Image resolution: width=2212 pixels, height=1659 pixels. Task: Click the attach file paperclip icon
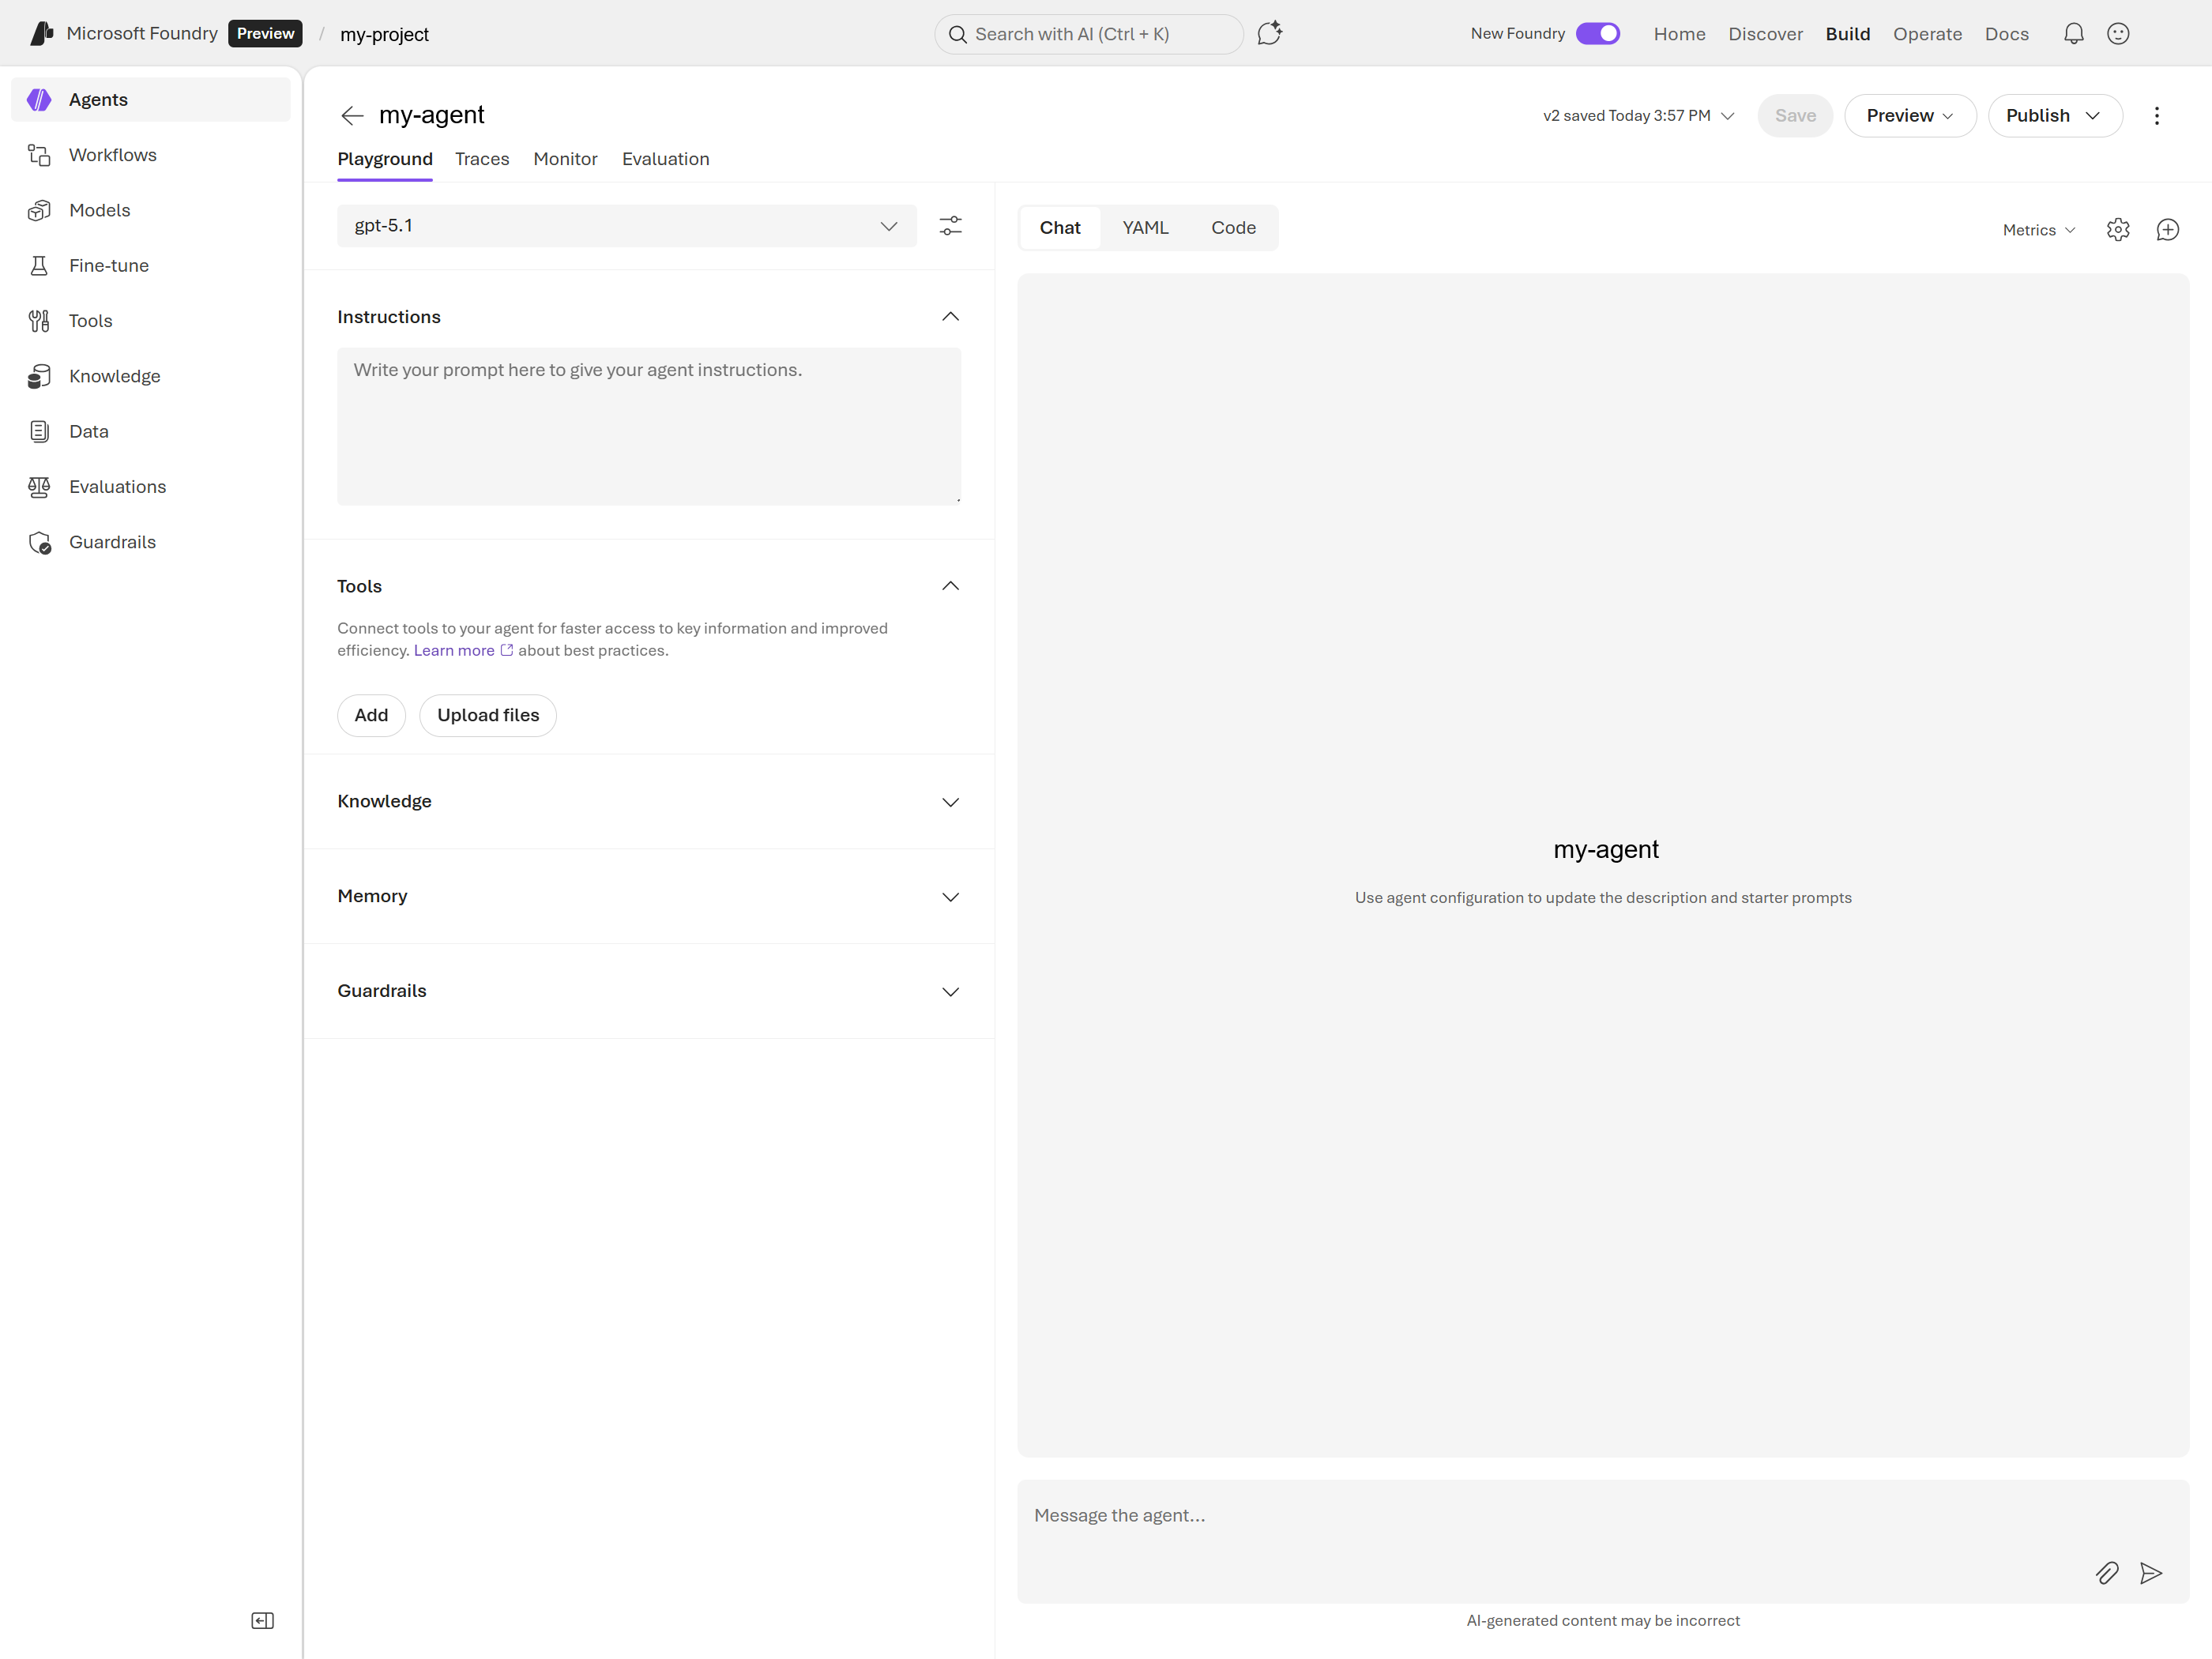point(2106,1573)
